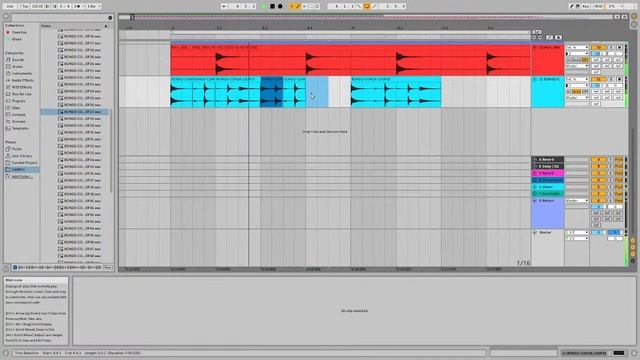
Task: Fold the BONGO track header
Action: [535, 79]
